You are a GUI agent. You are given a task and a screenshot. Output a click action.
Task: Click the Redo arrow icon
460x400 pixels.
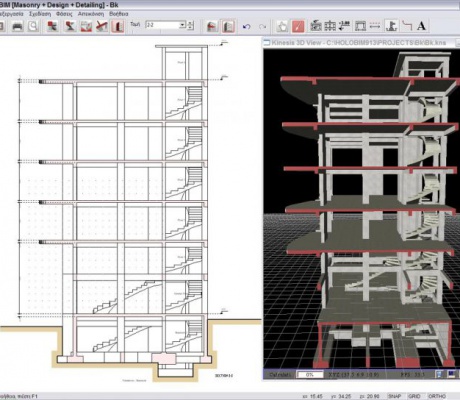tap(263, 26)
